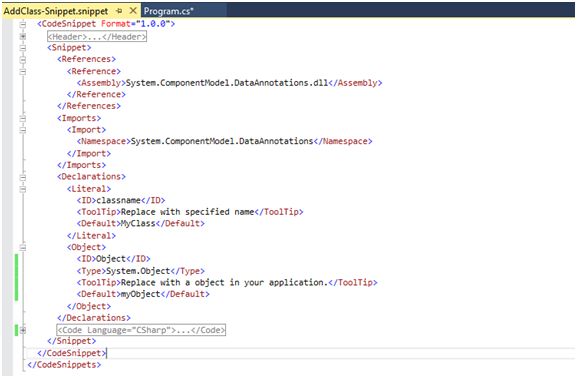577x378 pixels.
Task: Click the closing </Literal> tag
Action: pos(91,236)
